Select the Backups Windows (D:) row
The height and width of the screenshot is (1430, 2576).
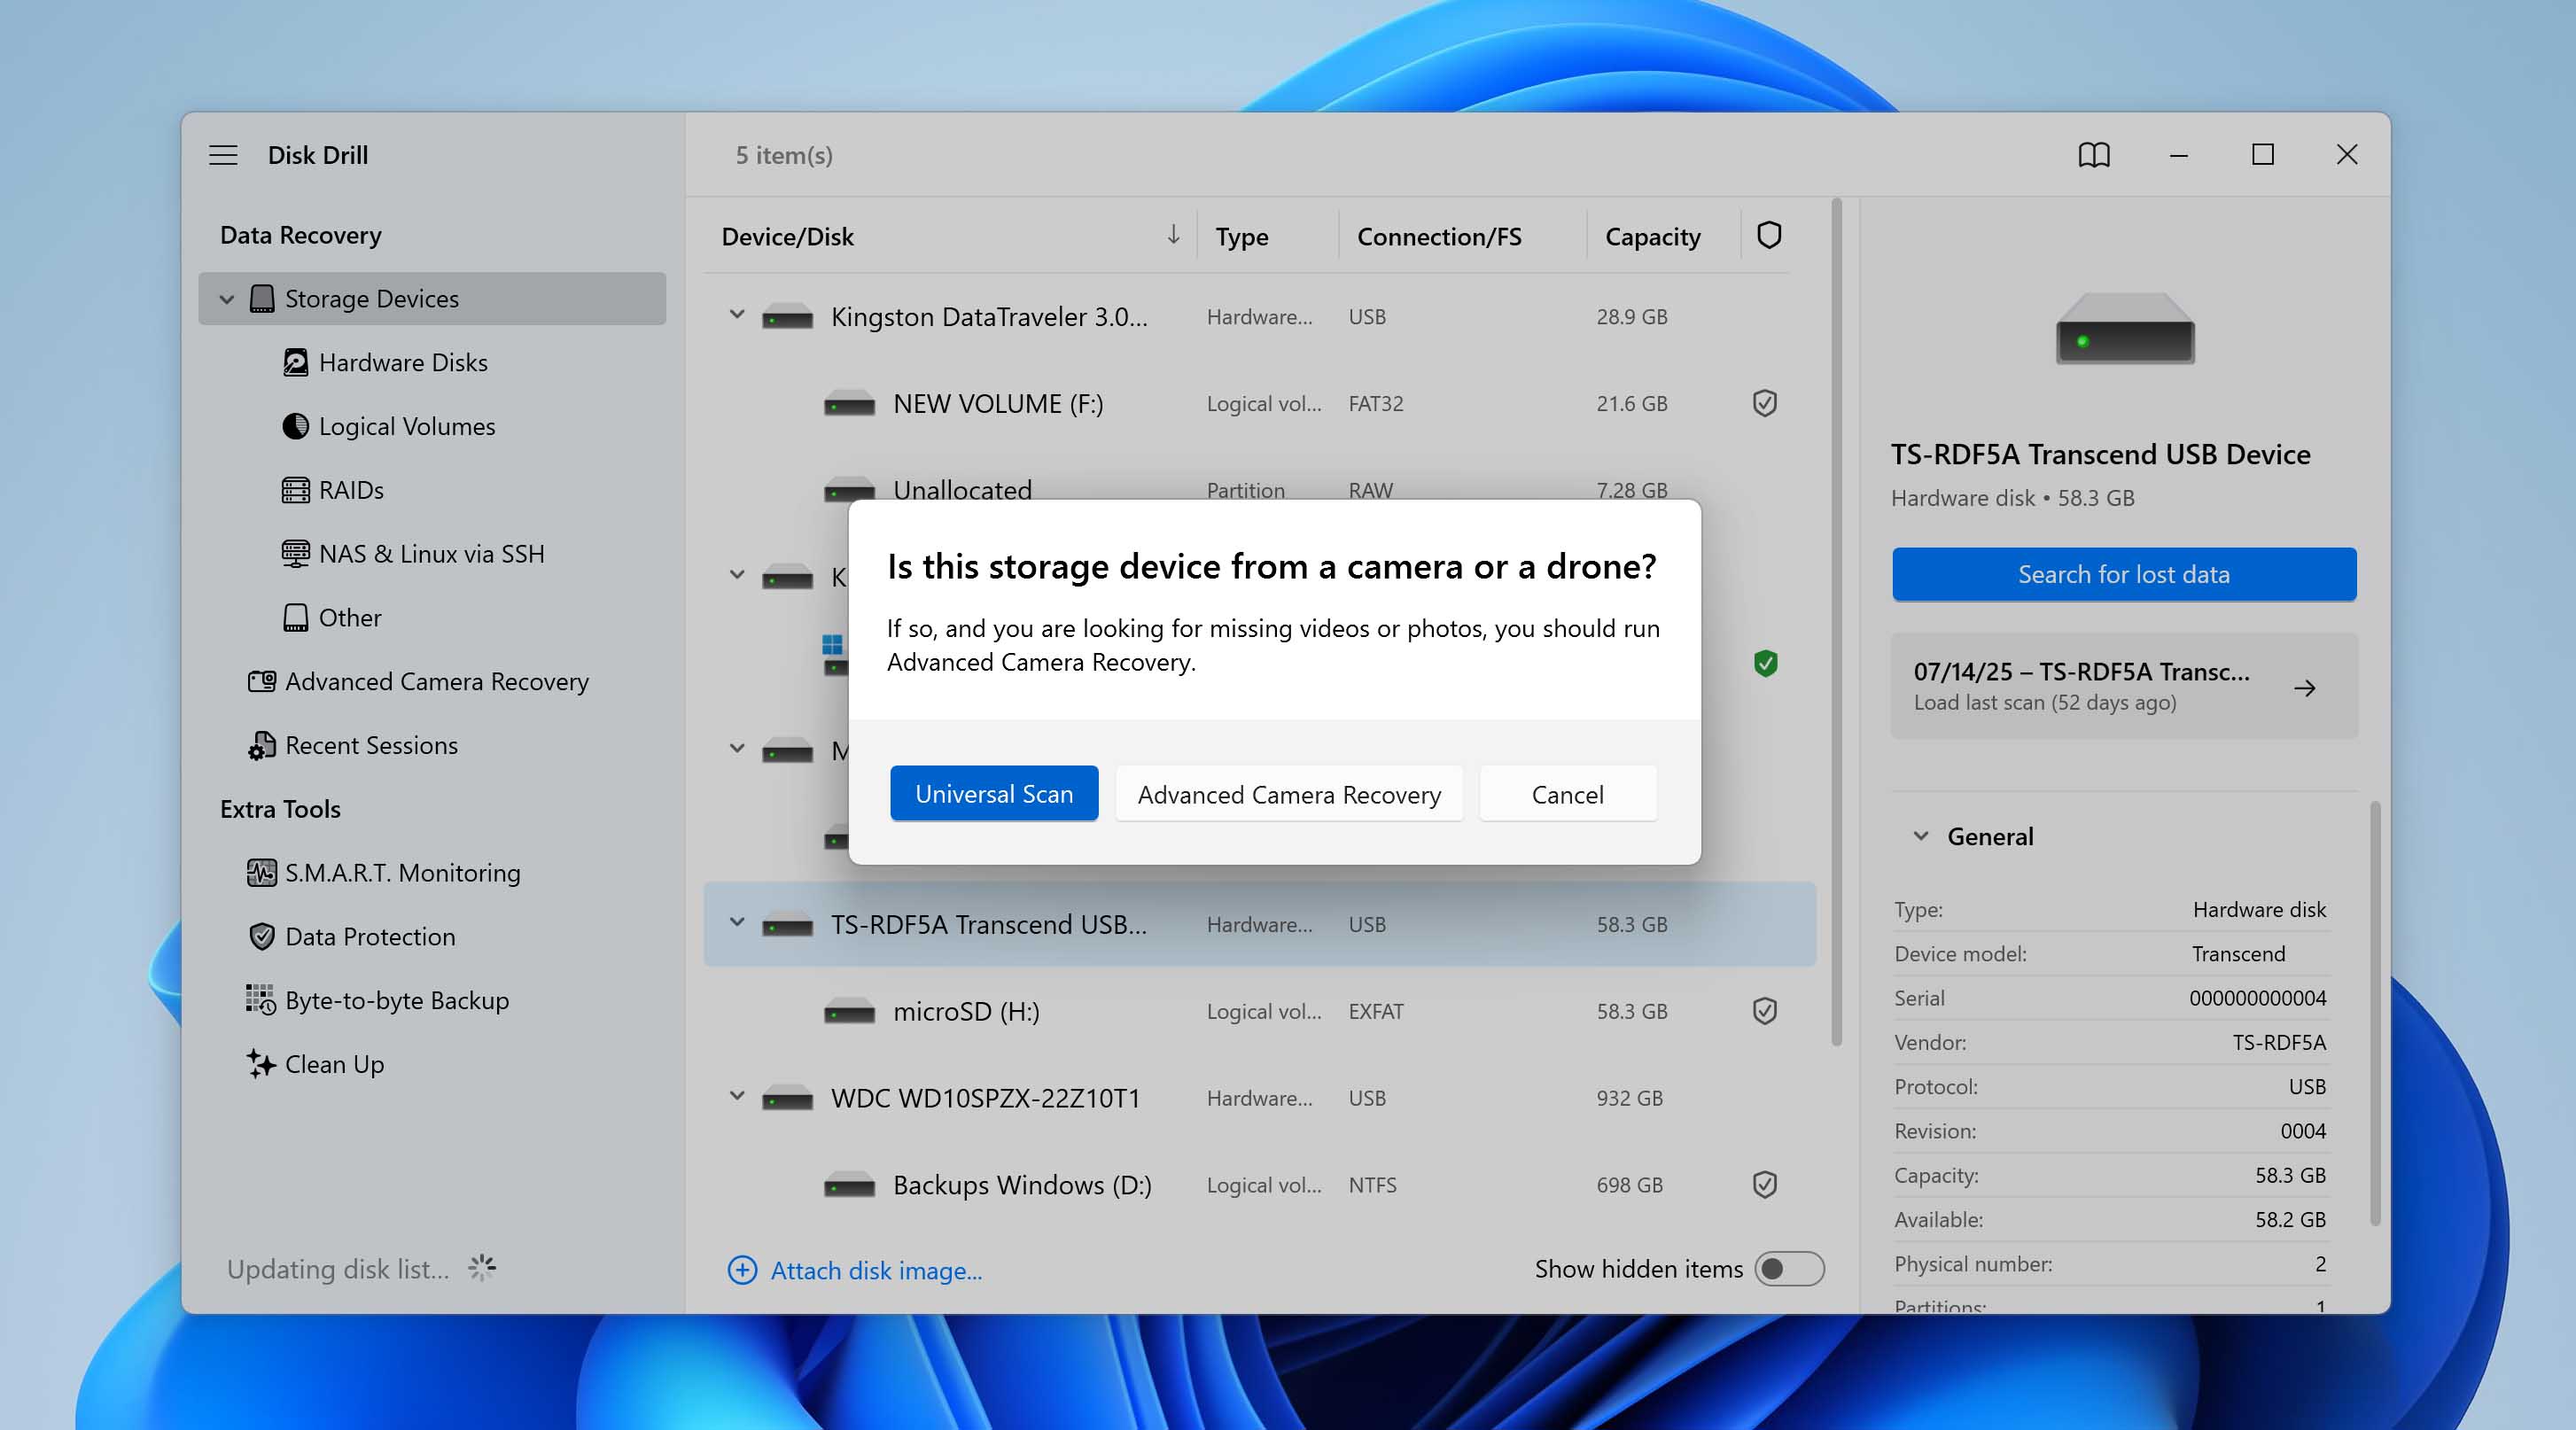[x=1259, y=1185]
